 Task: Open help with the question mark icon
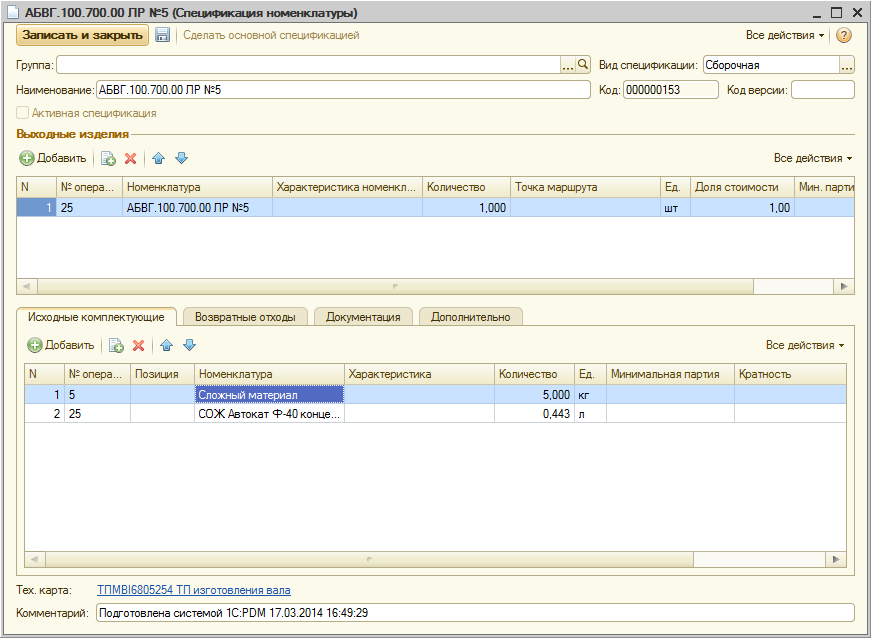[x=843, y=35]
